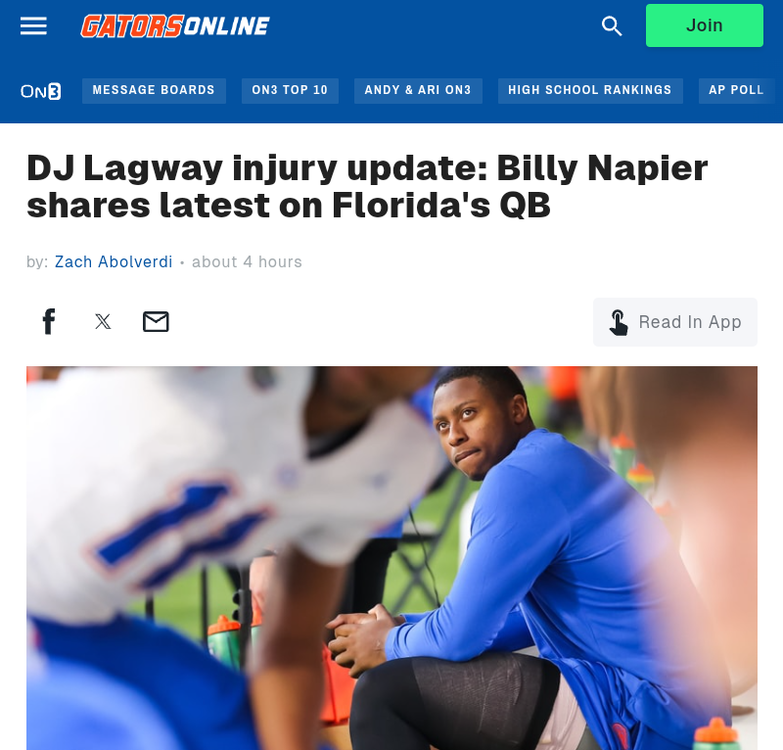Open the hamburger navigation menu
This screenshot has width=783, height=750.
[33, 26]
